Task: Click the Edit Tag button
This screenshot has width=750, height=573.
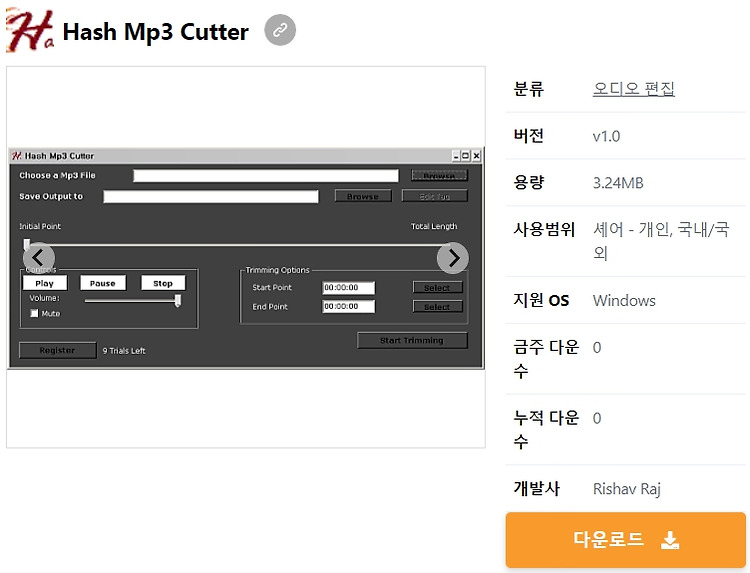Action: 434,196
